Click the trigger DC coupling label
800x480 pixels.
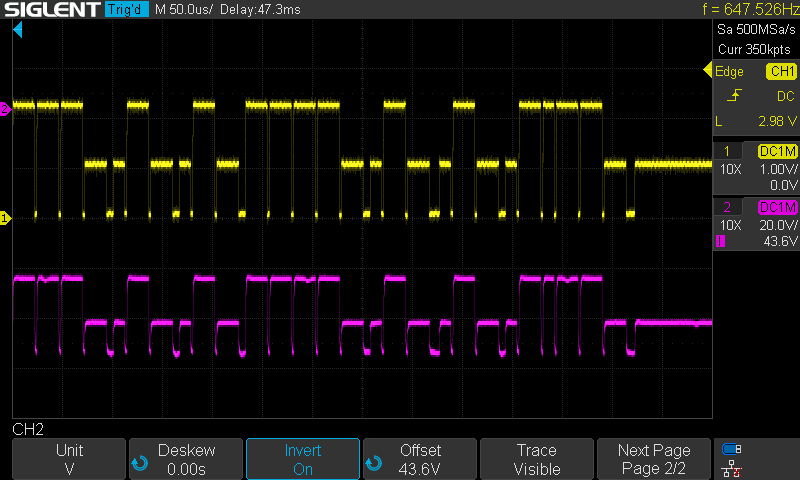(x=786, y=96)
